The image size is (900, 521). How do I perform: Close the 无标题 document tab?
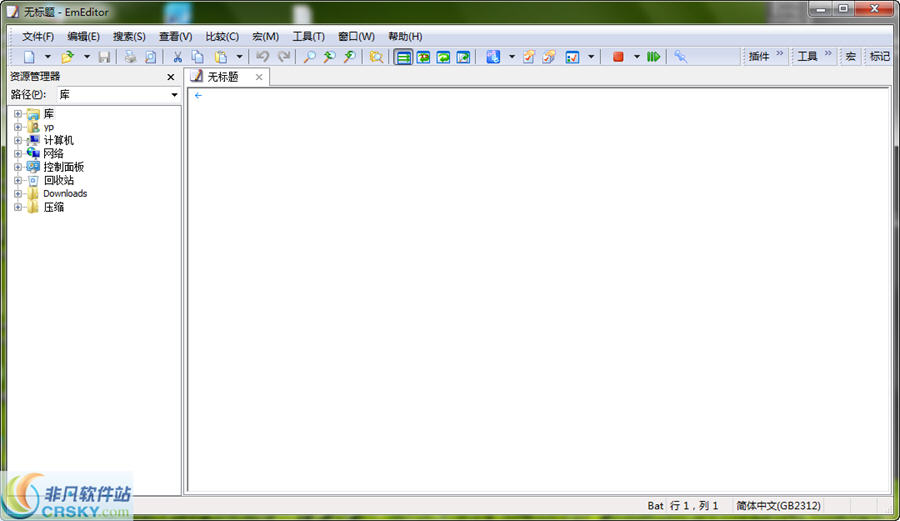(259, 77)
